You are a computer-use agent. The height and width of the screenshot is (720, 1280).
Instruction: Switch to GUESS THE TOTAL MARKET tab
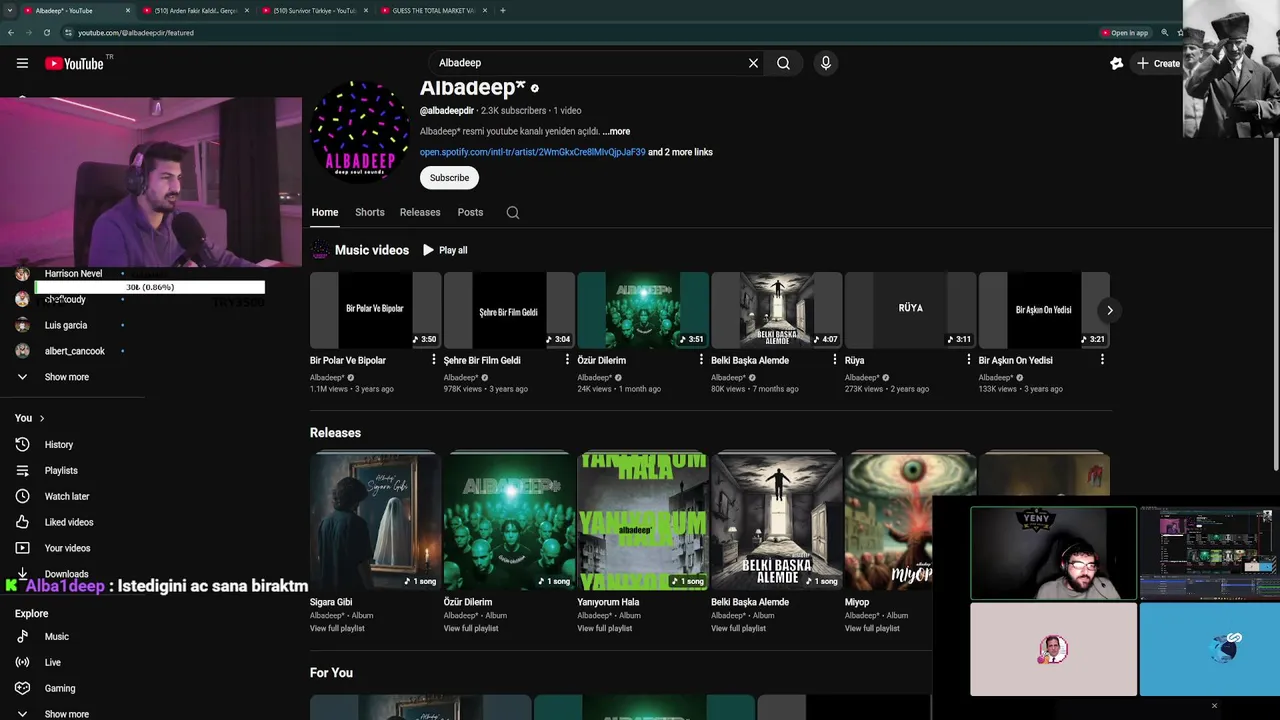(x=433, y=10)
